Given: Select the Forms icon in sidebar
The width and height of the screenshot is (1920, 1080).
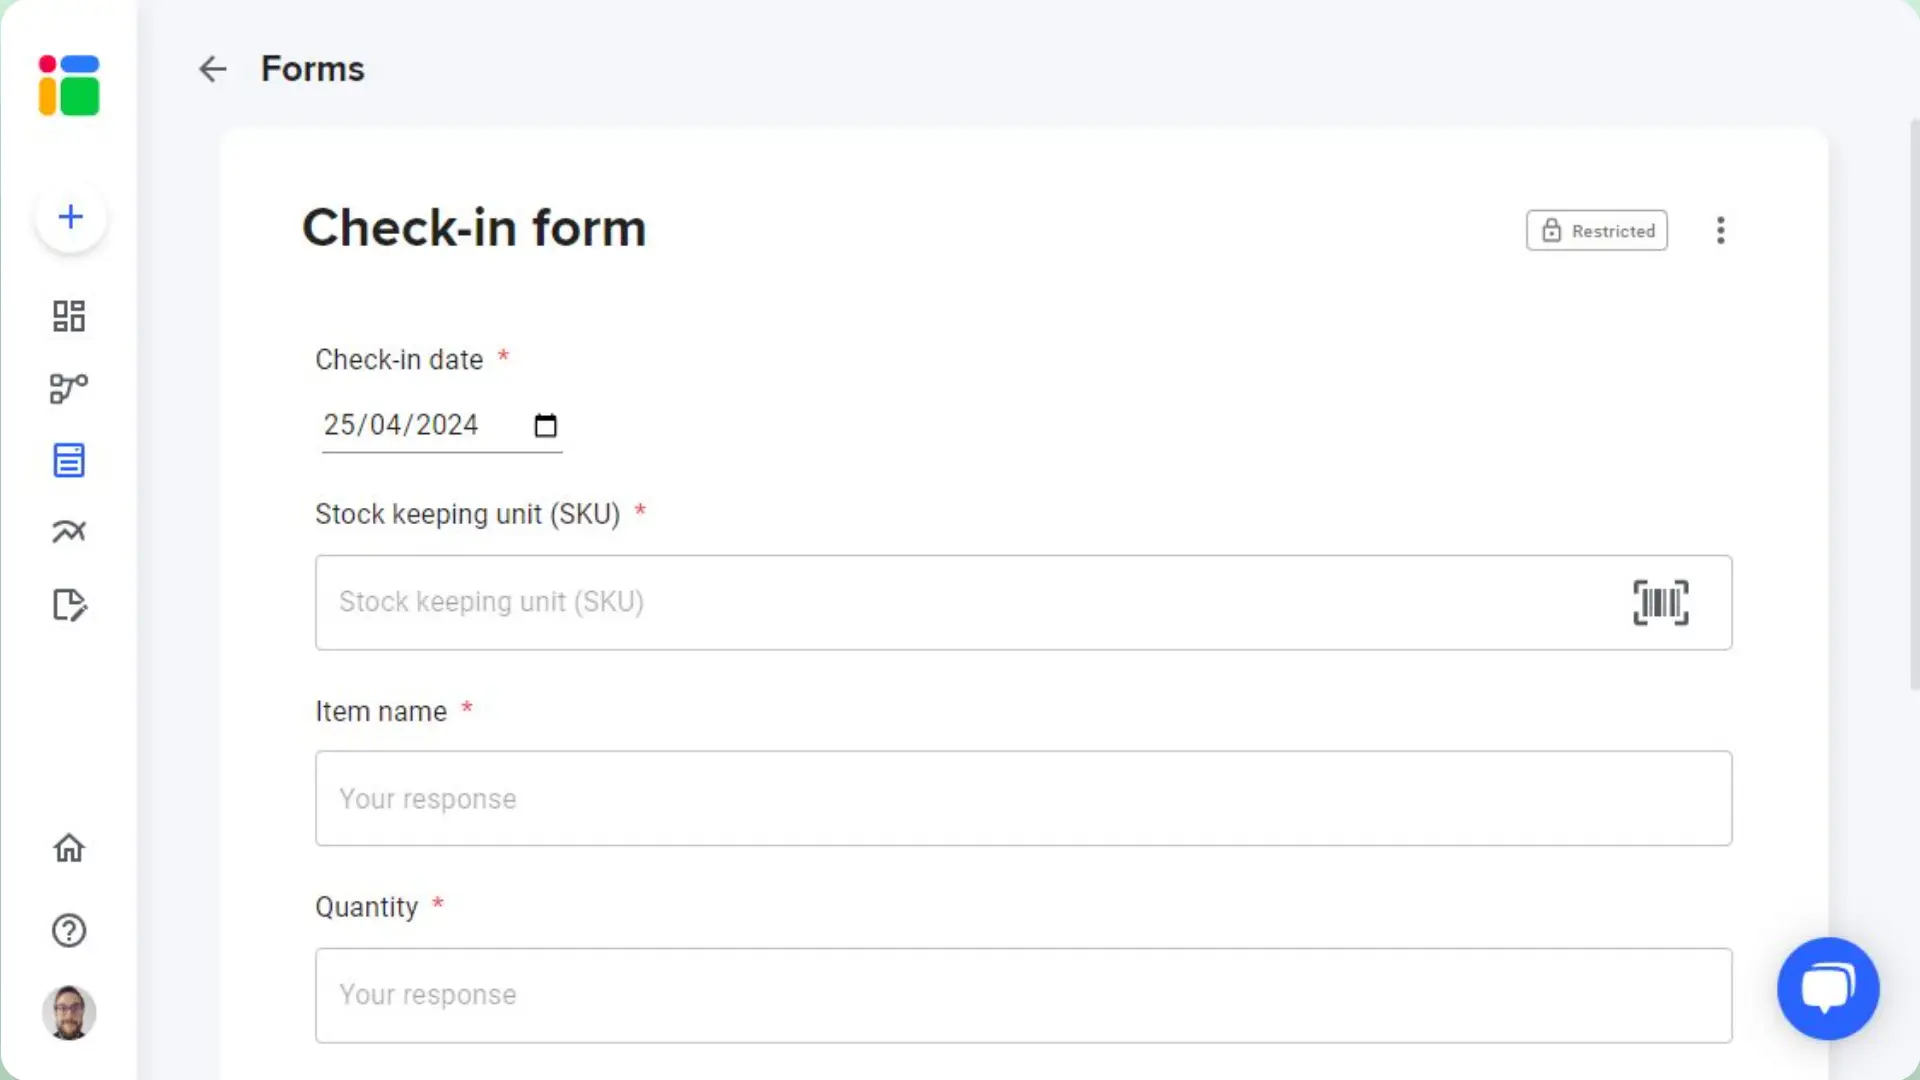Looking at the screenshot, I should [x=69, y=460].
